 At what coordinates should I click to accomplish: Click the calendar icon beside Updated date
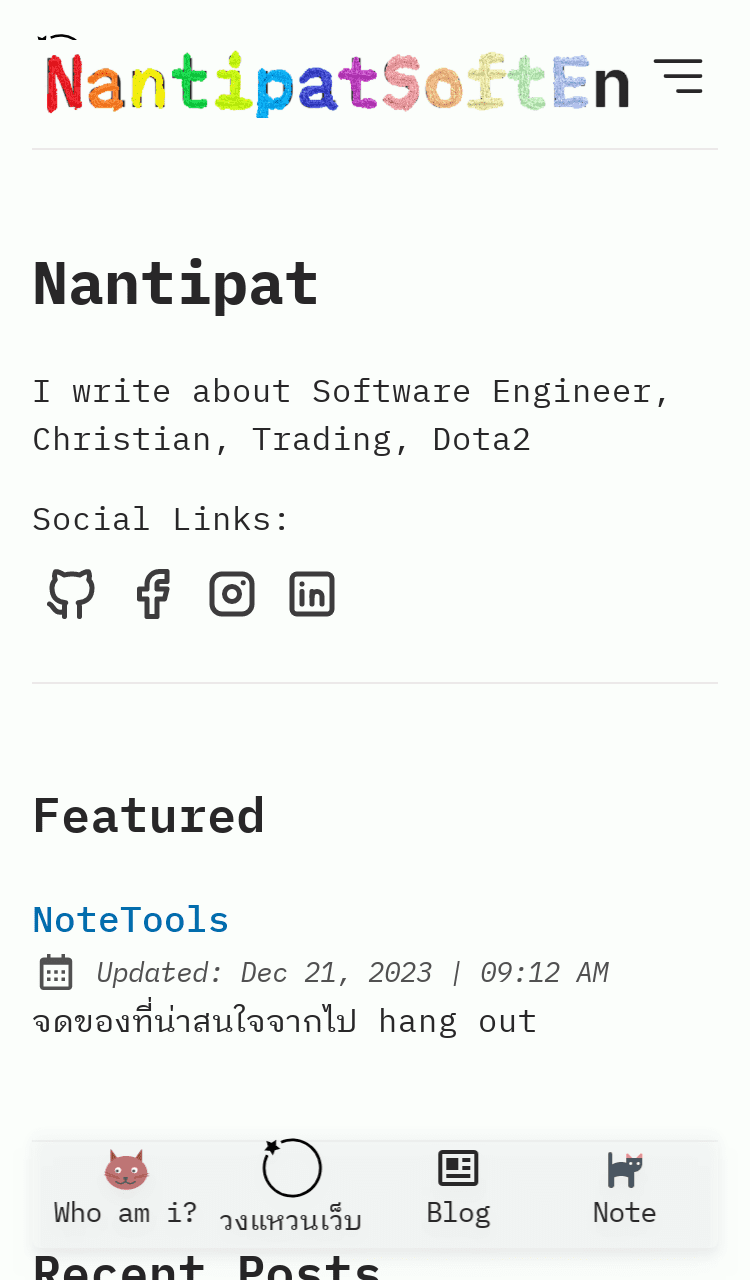(56, 972)
